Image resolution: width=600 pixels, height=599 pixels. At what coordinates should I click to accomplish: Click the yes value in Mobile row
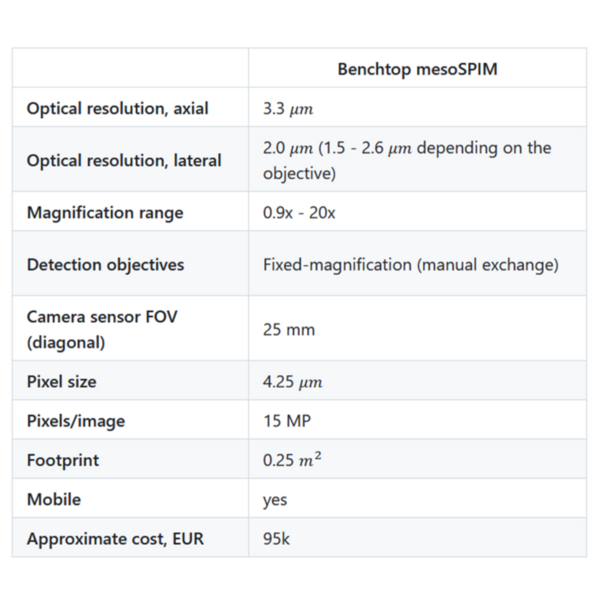pyautogui.click(x=275, y=500)
